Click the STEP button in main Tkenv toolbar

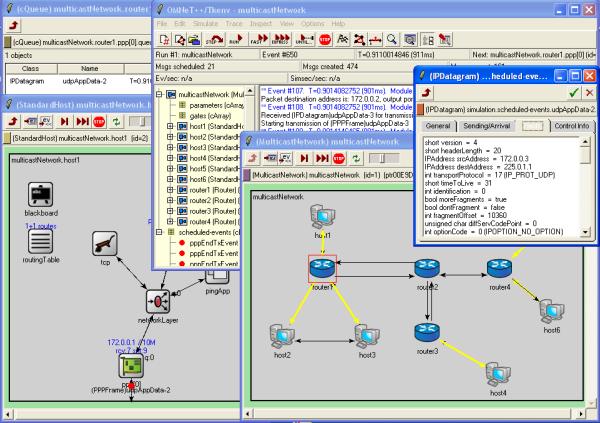(215, 39)
